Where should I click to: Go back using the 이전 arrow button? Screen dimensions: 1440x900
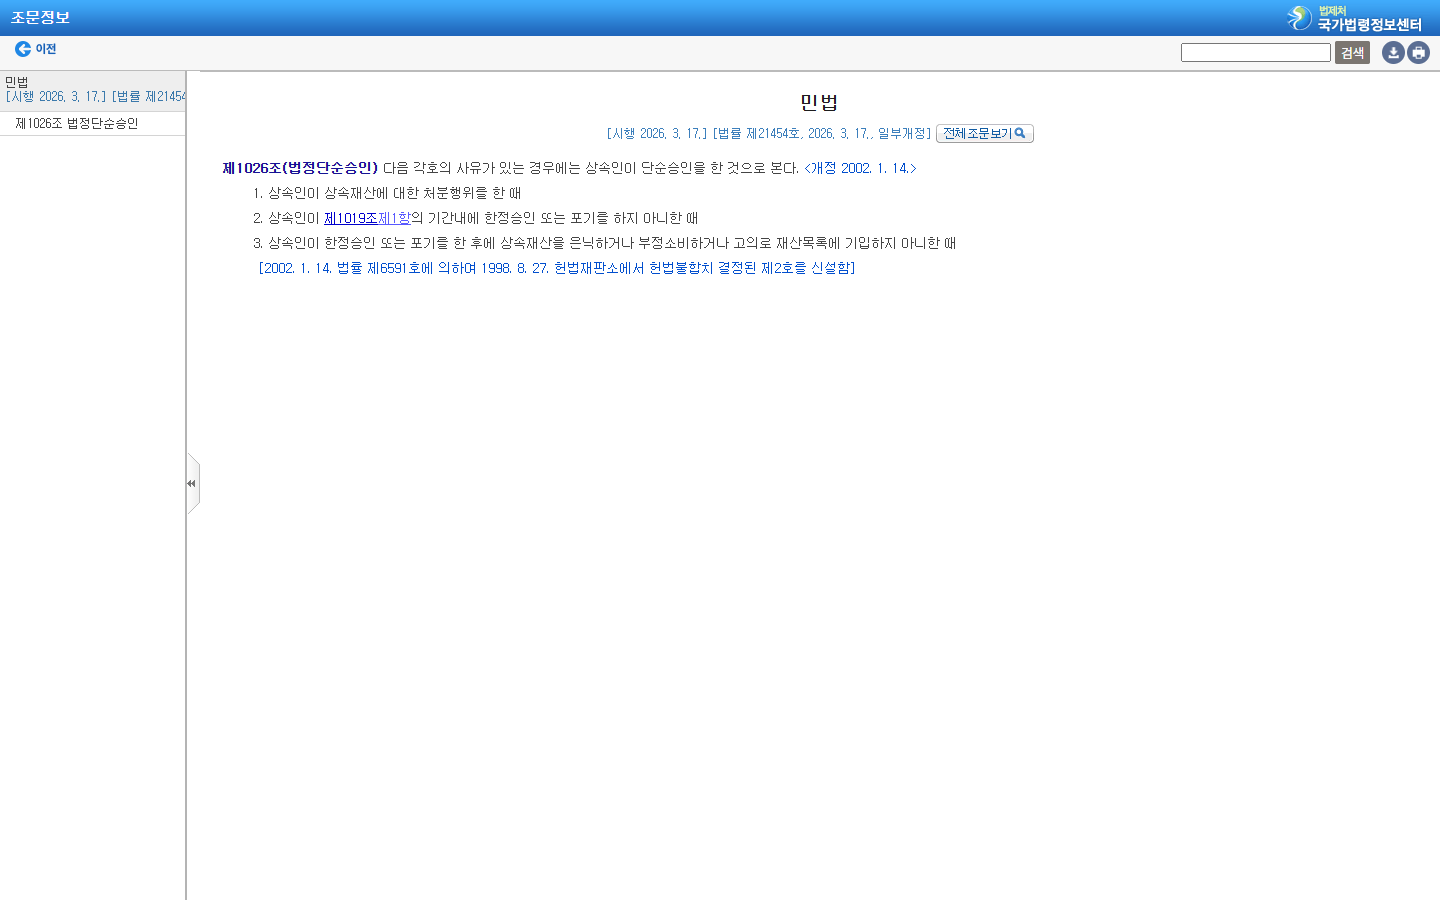point(35,49)
